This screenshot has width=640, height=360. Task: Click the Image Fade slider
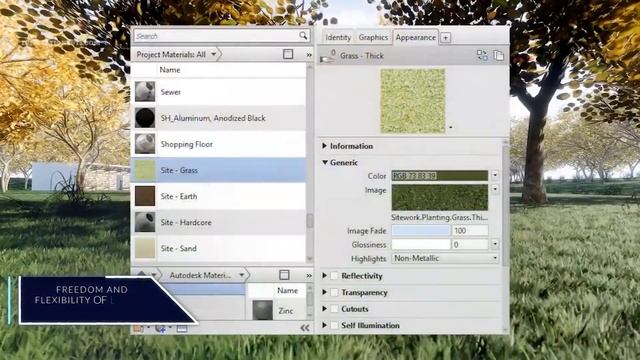pyautogui.click(x=420, y=231)
